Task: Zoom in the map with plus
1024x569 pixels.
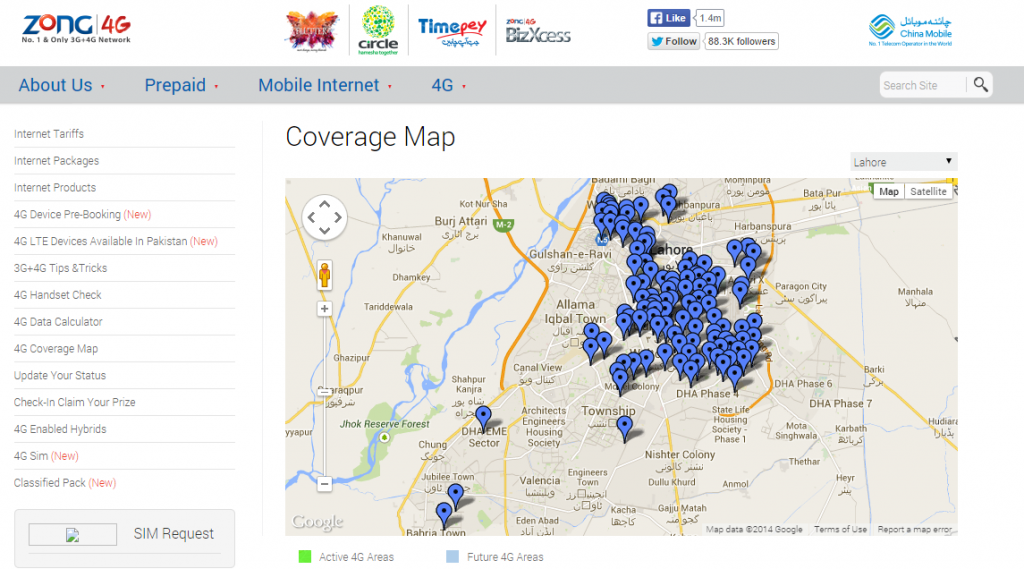Action: coord(325,308)
